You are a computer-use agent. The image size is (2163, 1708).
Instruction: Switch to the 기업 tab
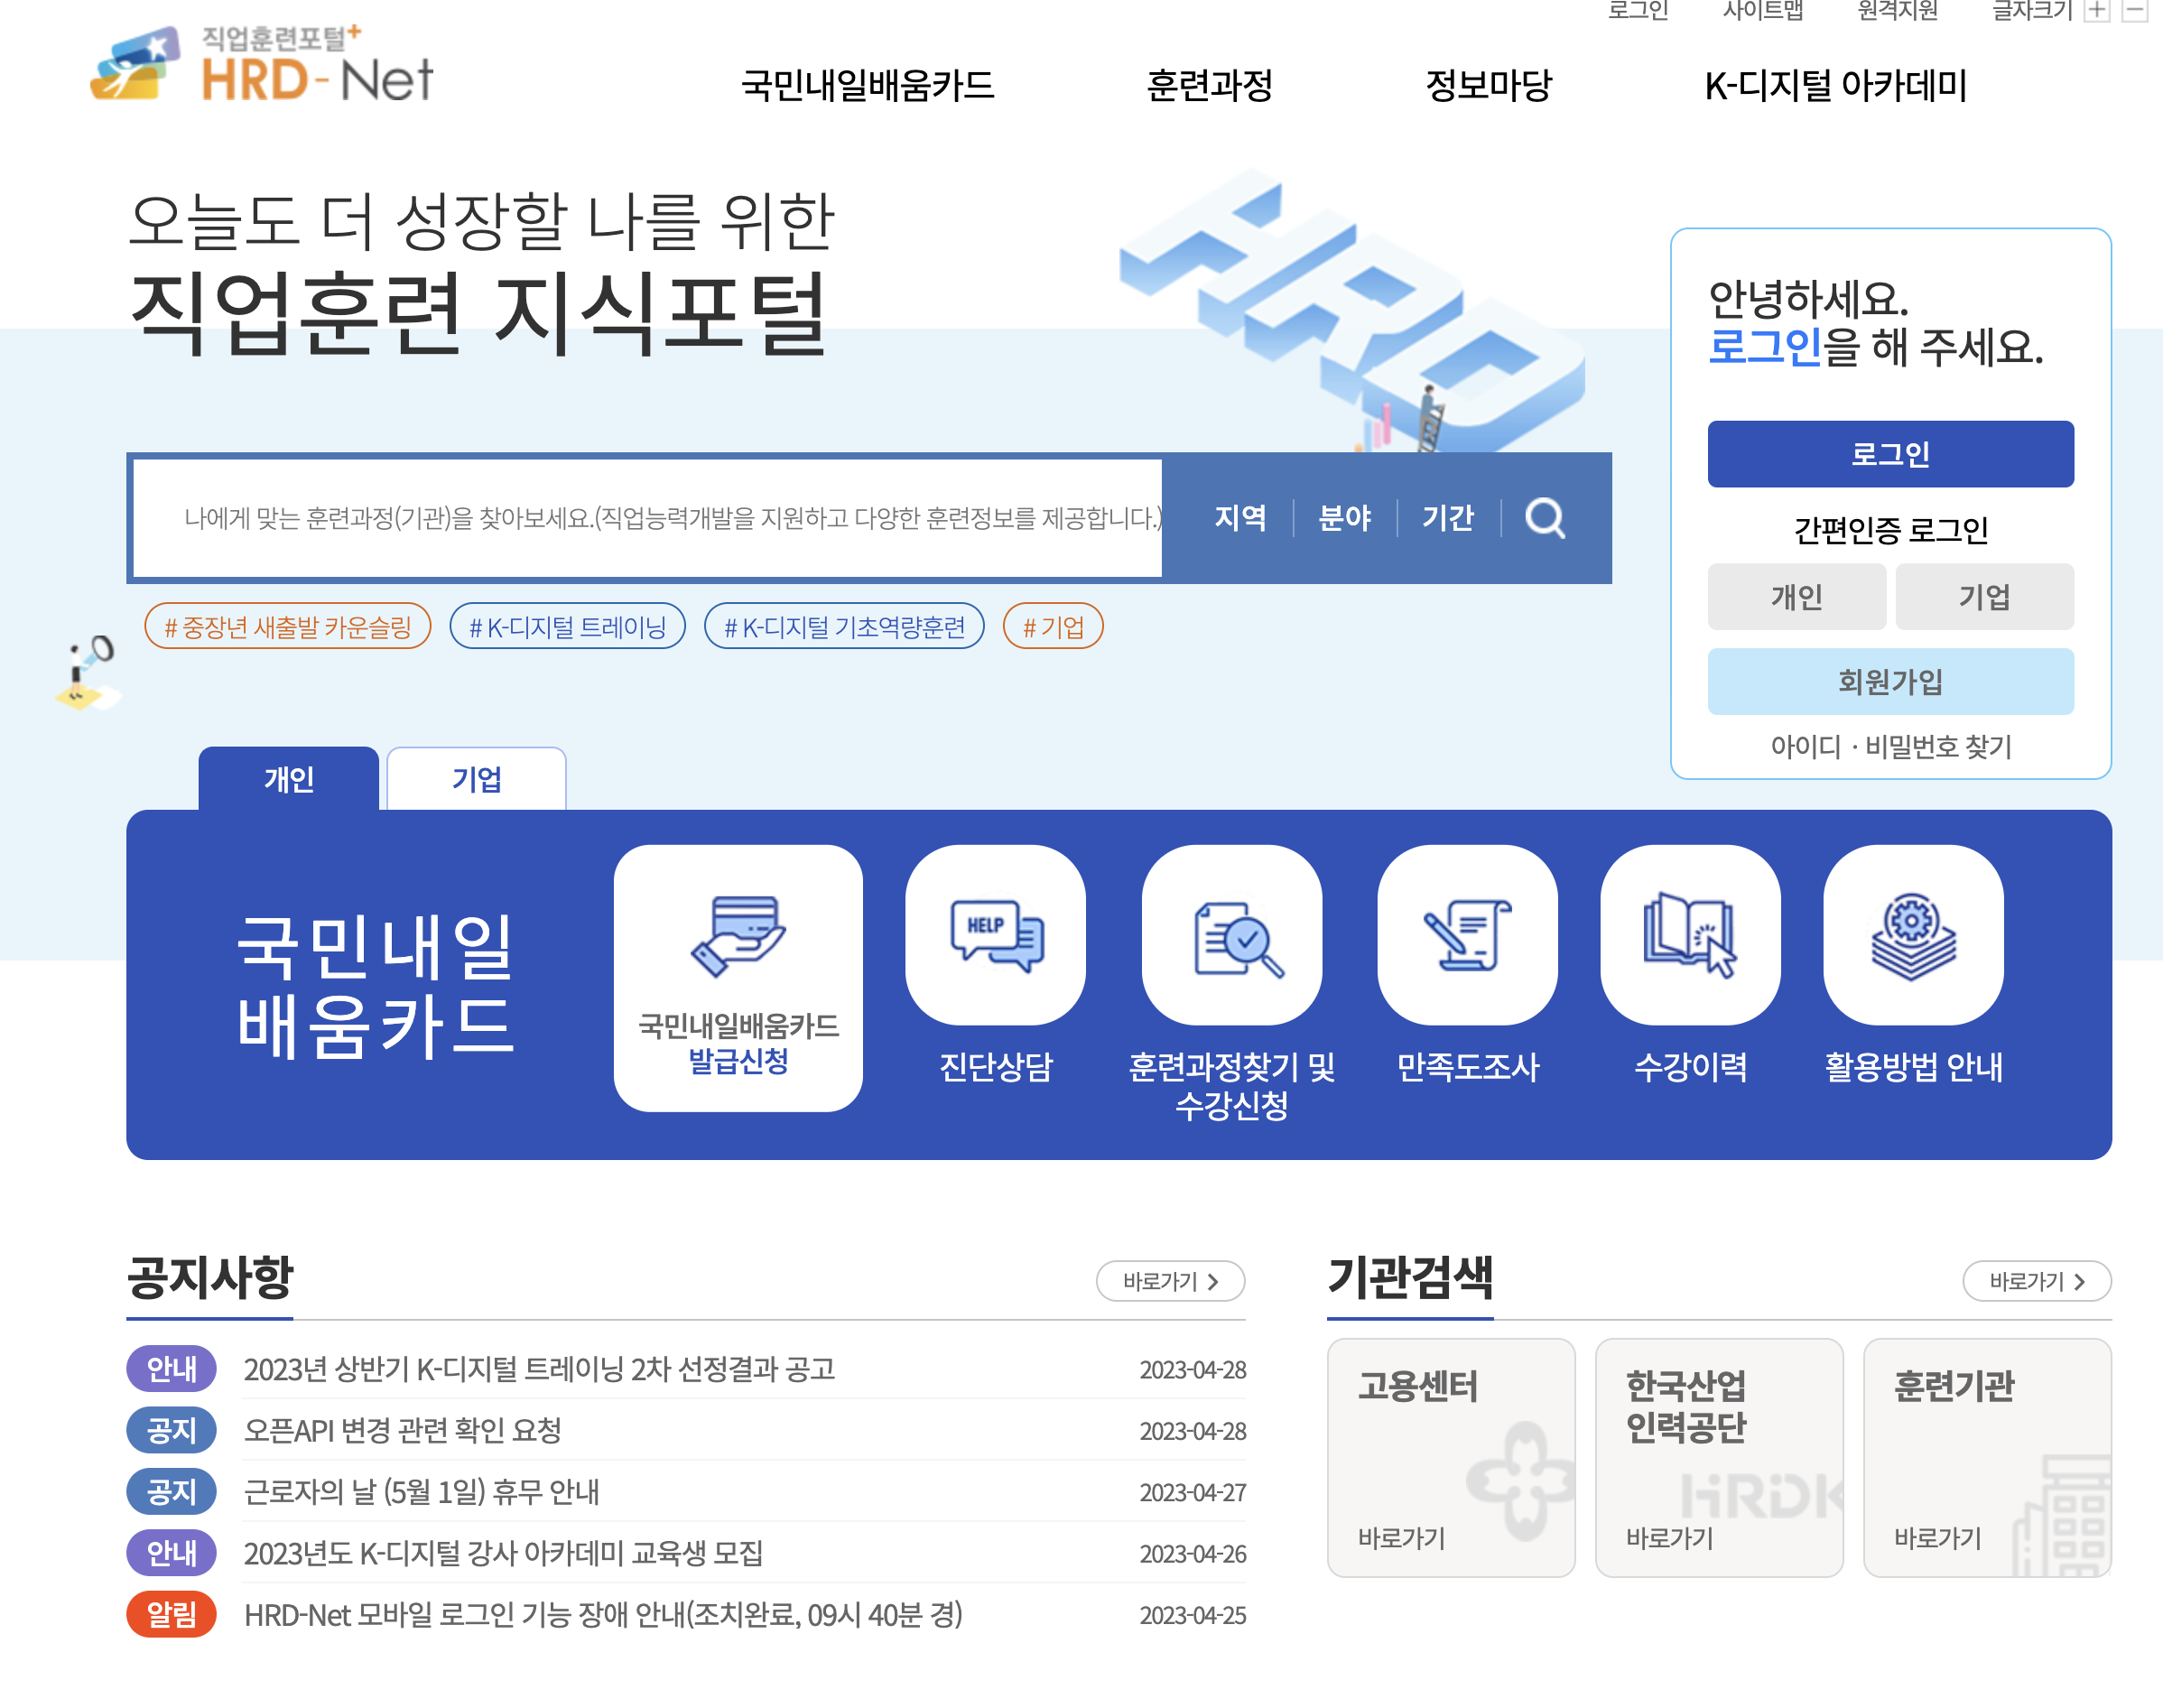[x=476, y=778]
